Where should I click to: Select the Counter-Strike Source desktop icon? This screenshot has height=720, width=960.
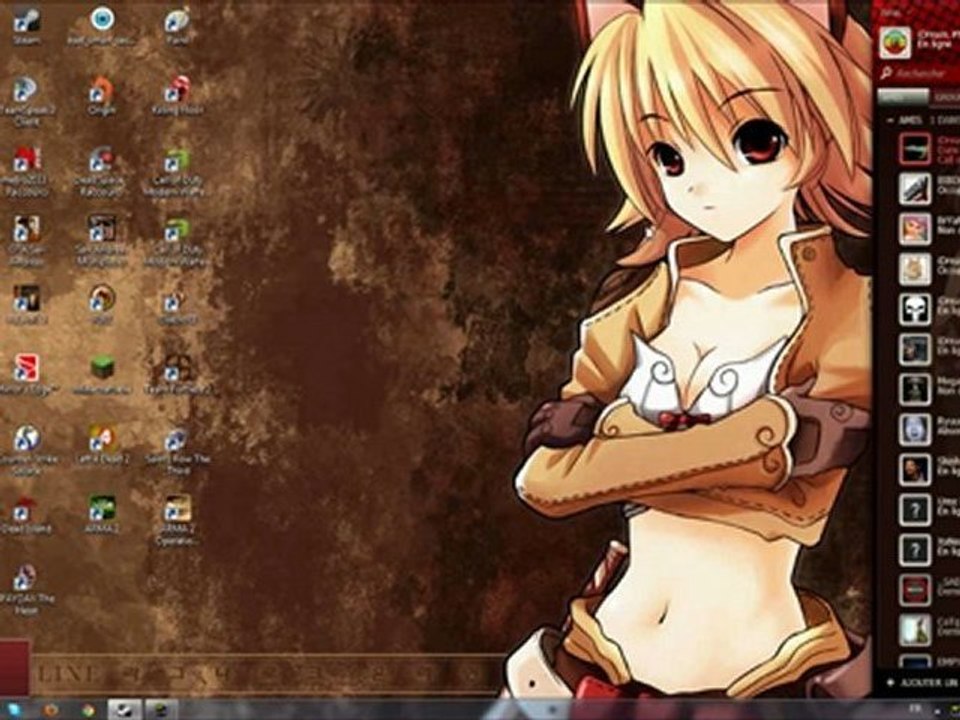[26, 450]
